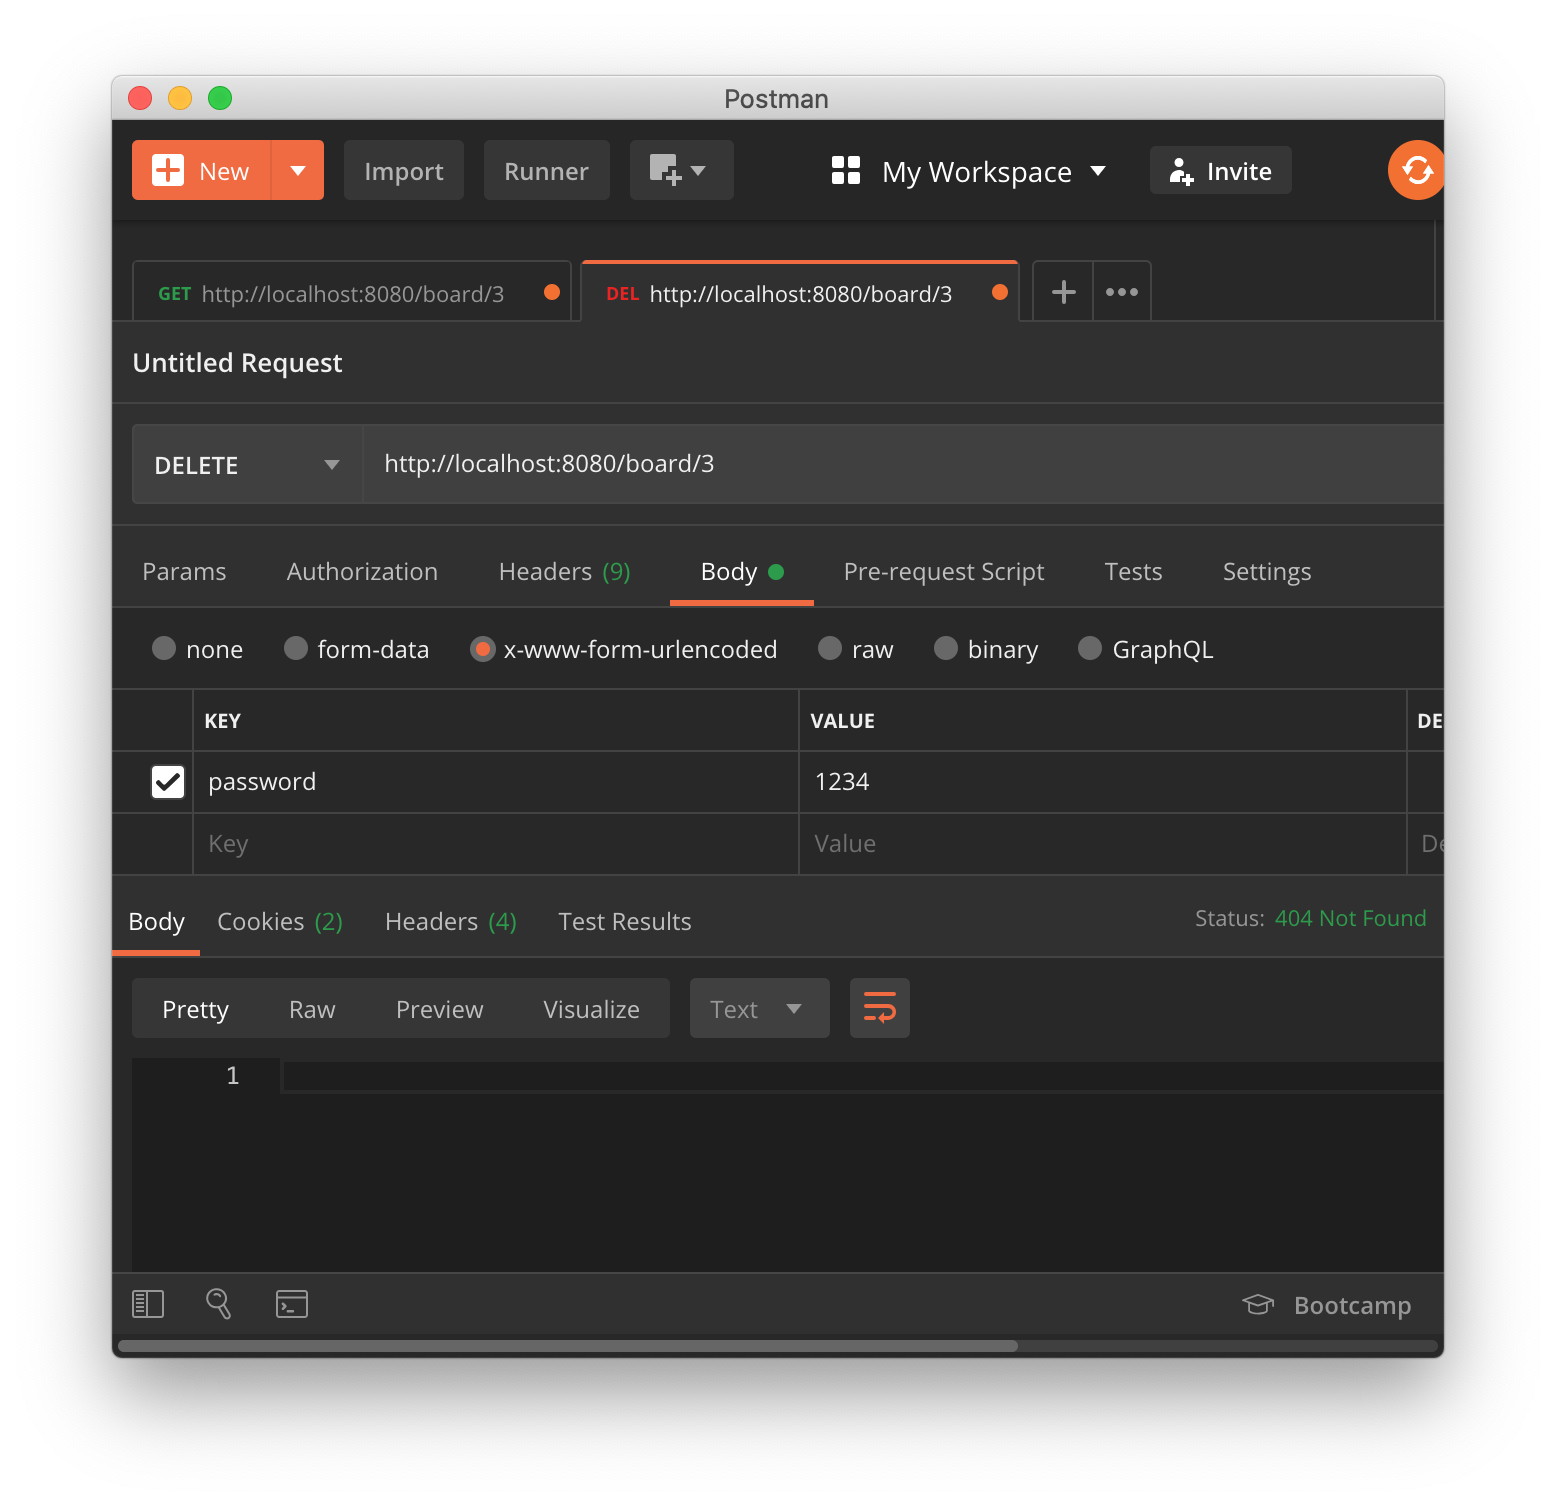Click the New button plus icon

[x=167, y=170]
